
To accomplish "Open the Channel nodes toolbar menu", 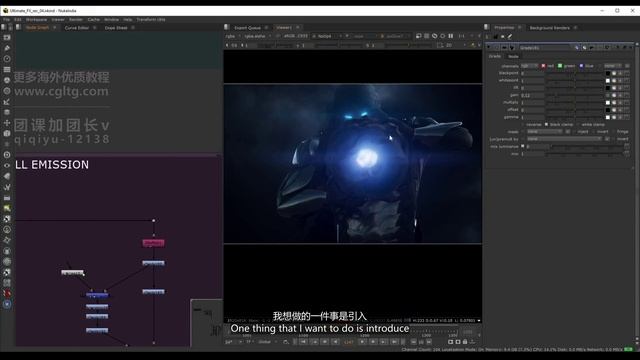I will [7, 69].
